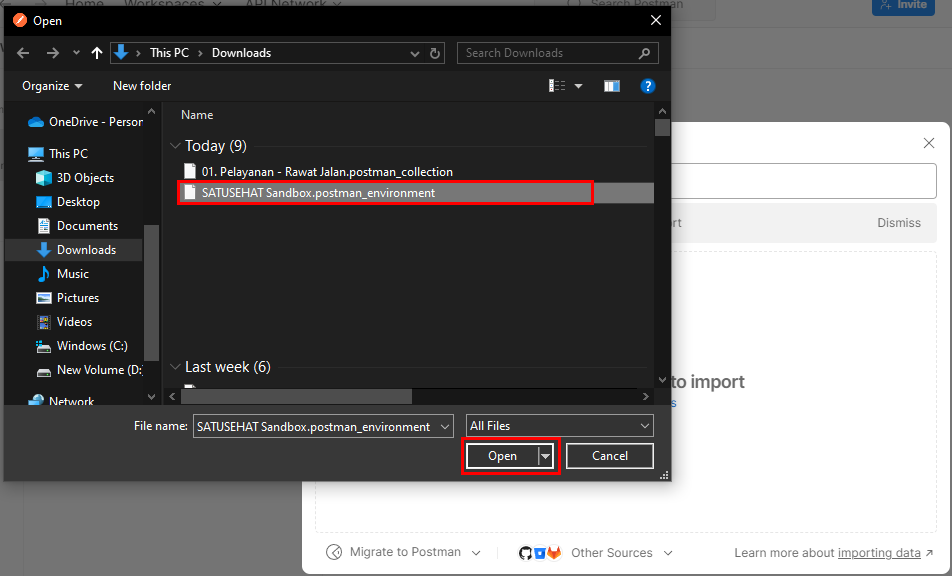952x576 pixels.
Task: Open Windows (C:) drive in sidebar
Action: click(x=82, y=346)
